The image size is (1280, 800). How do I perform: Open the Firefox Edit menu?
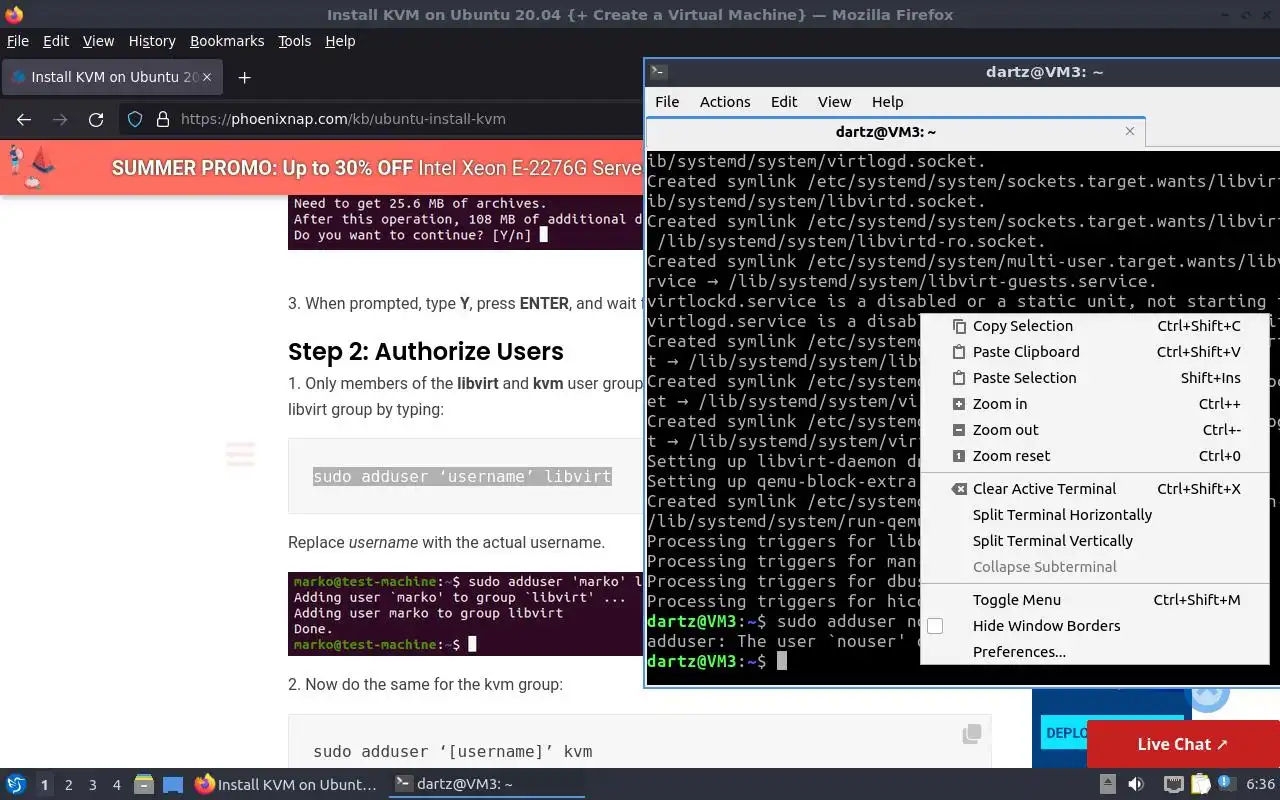click(56, 41)
